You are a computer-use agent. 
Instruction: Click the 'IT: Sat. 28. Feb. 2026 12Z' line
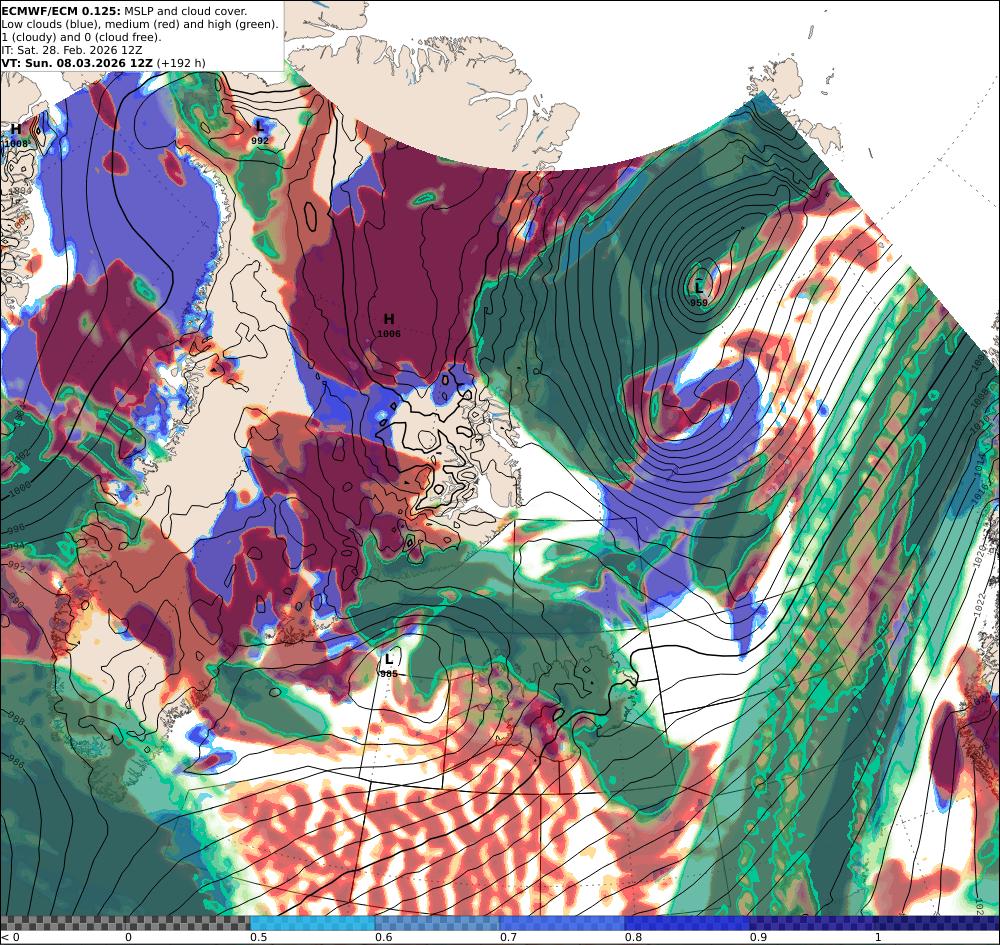pyautogui.click(x=71, y=50)
